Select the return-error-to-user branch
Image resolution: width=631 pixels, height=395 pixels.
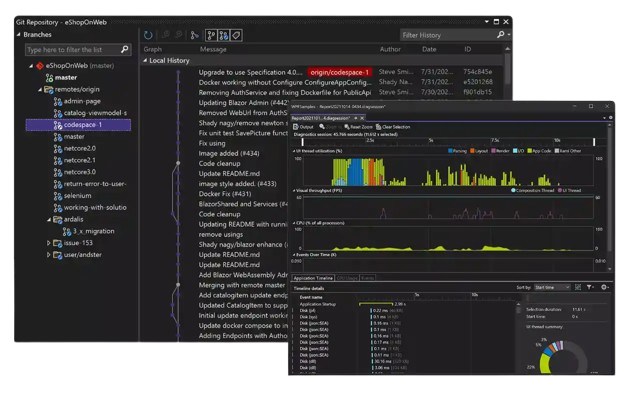pos(90,184)
